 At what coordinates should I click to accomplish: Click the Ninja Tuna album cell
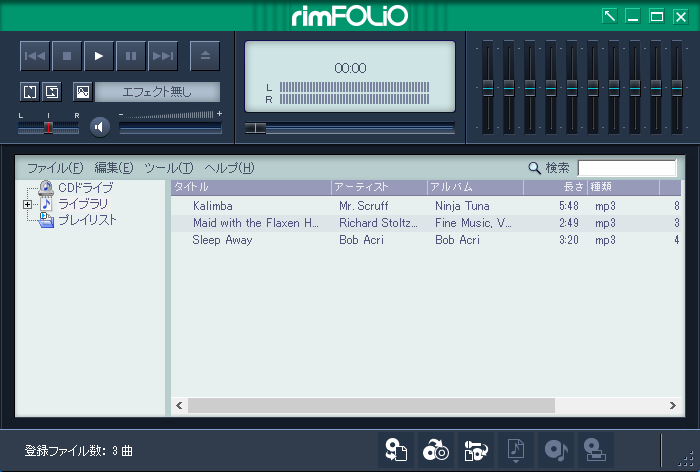462,206
